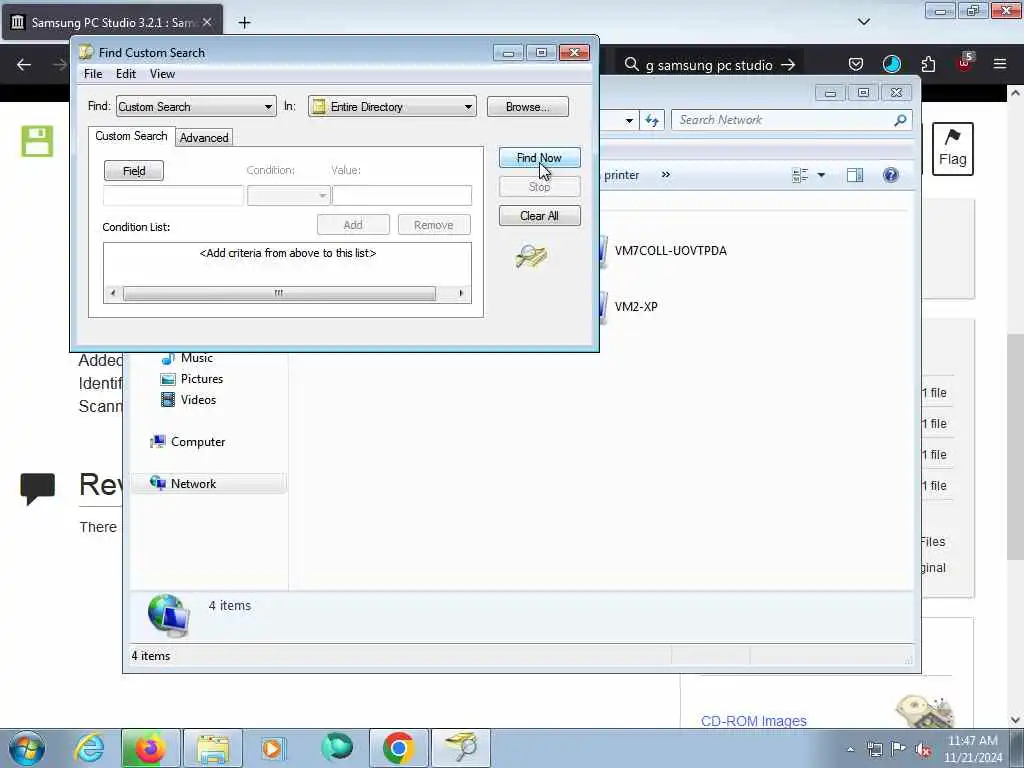Close the Samsung PC Studio browser tab
This screenshot has height=768, width=1024.
click(x=207, y=22)
